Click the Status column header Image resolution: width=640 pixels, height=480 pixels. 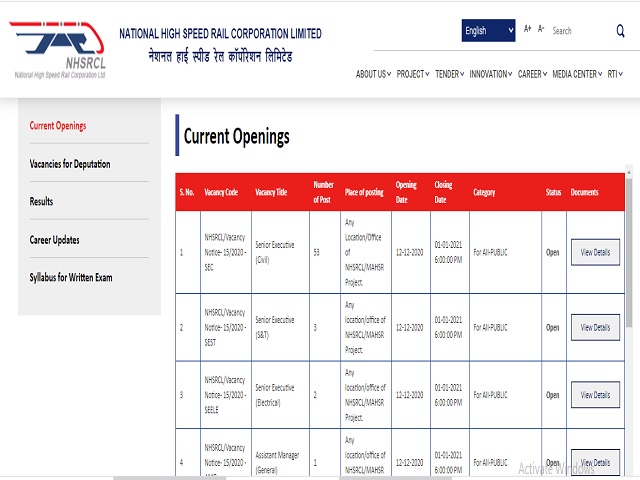[x=553, y=192]
